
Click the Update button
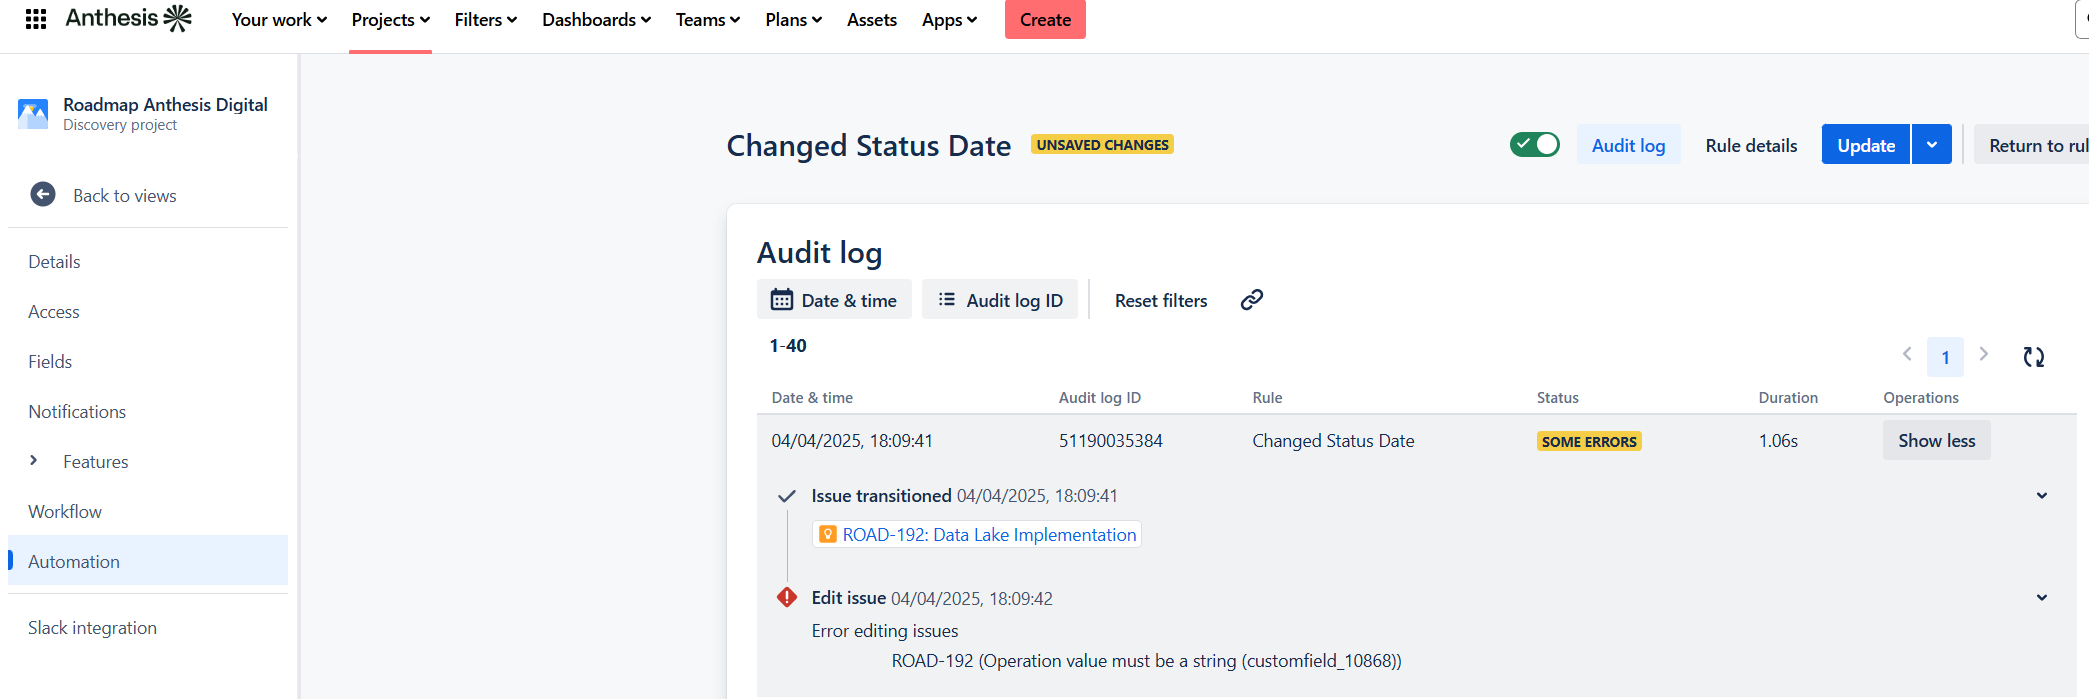(x=1866, y=145)
